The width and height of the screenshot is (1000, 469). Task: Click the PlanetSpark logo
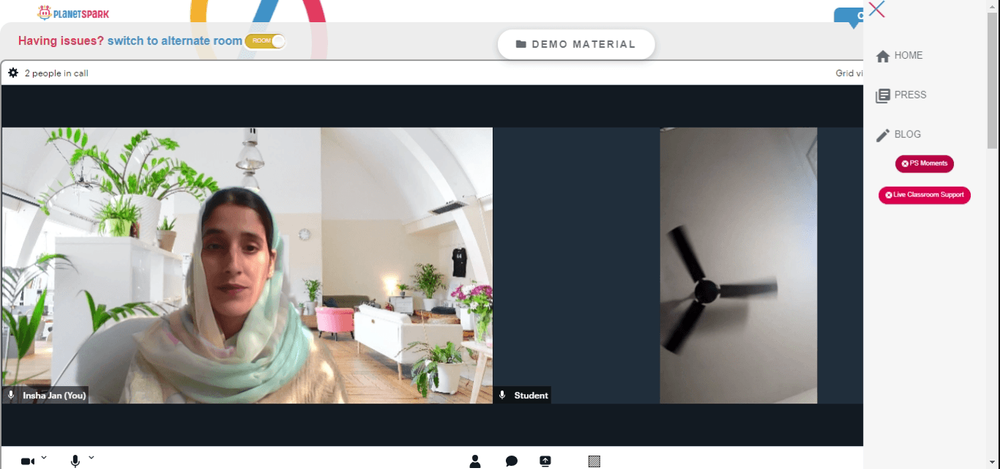(73, 12)
